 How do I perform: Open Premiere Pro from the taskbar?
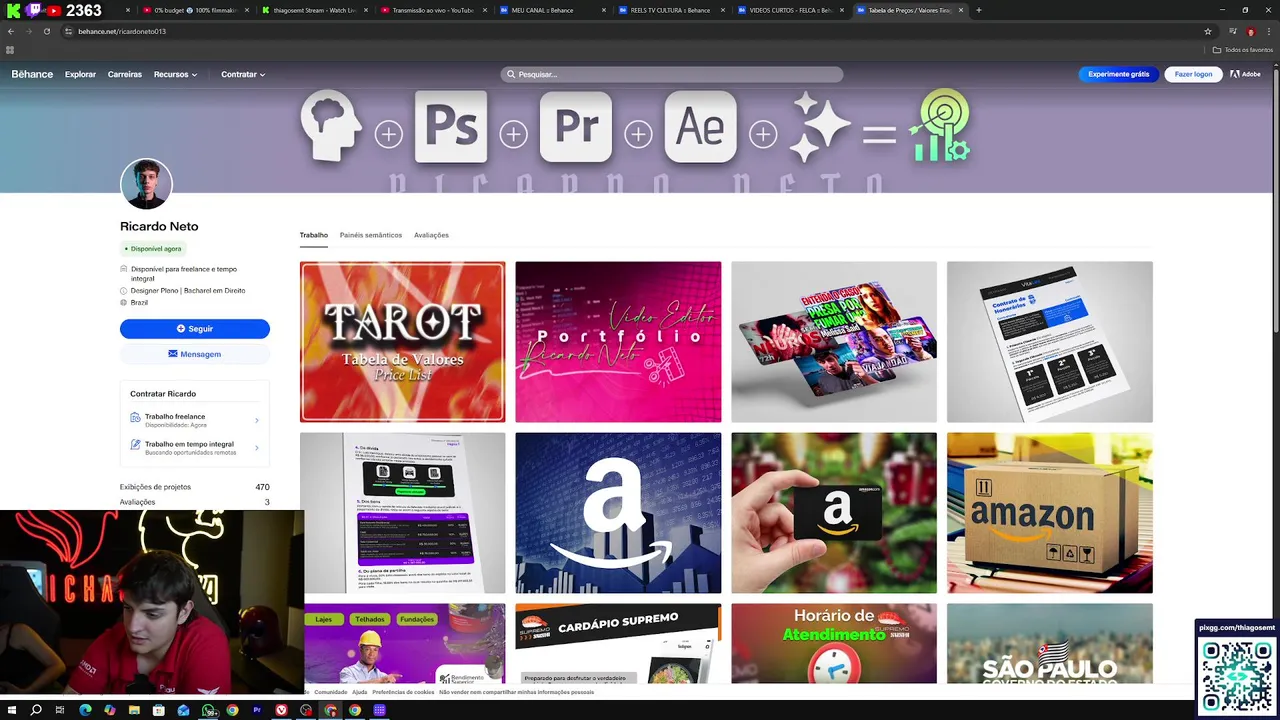tap(257, 710)
